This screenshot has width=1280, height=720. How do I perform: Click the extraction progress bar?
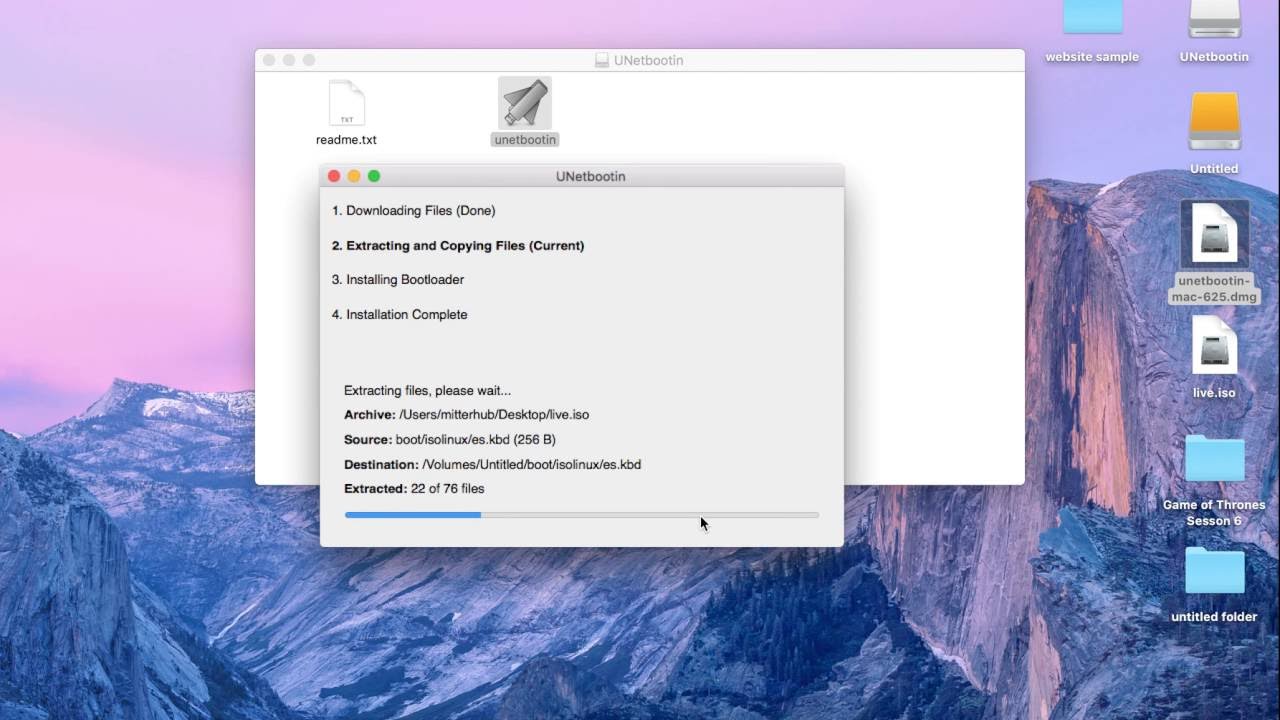pos(582,515)
